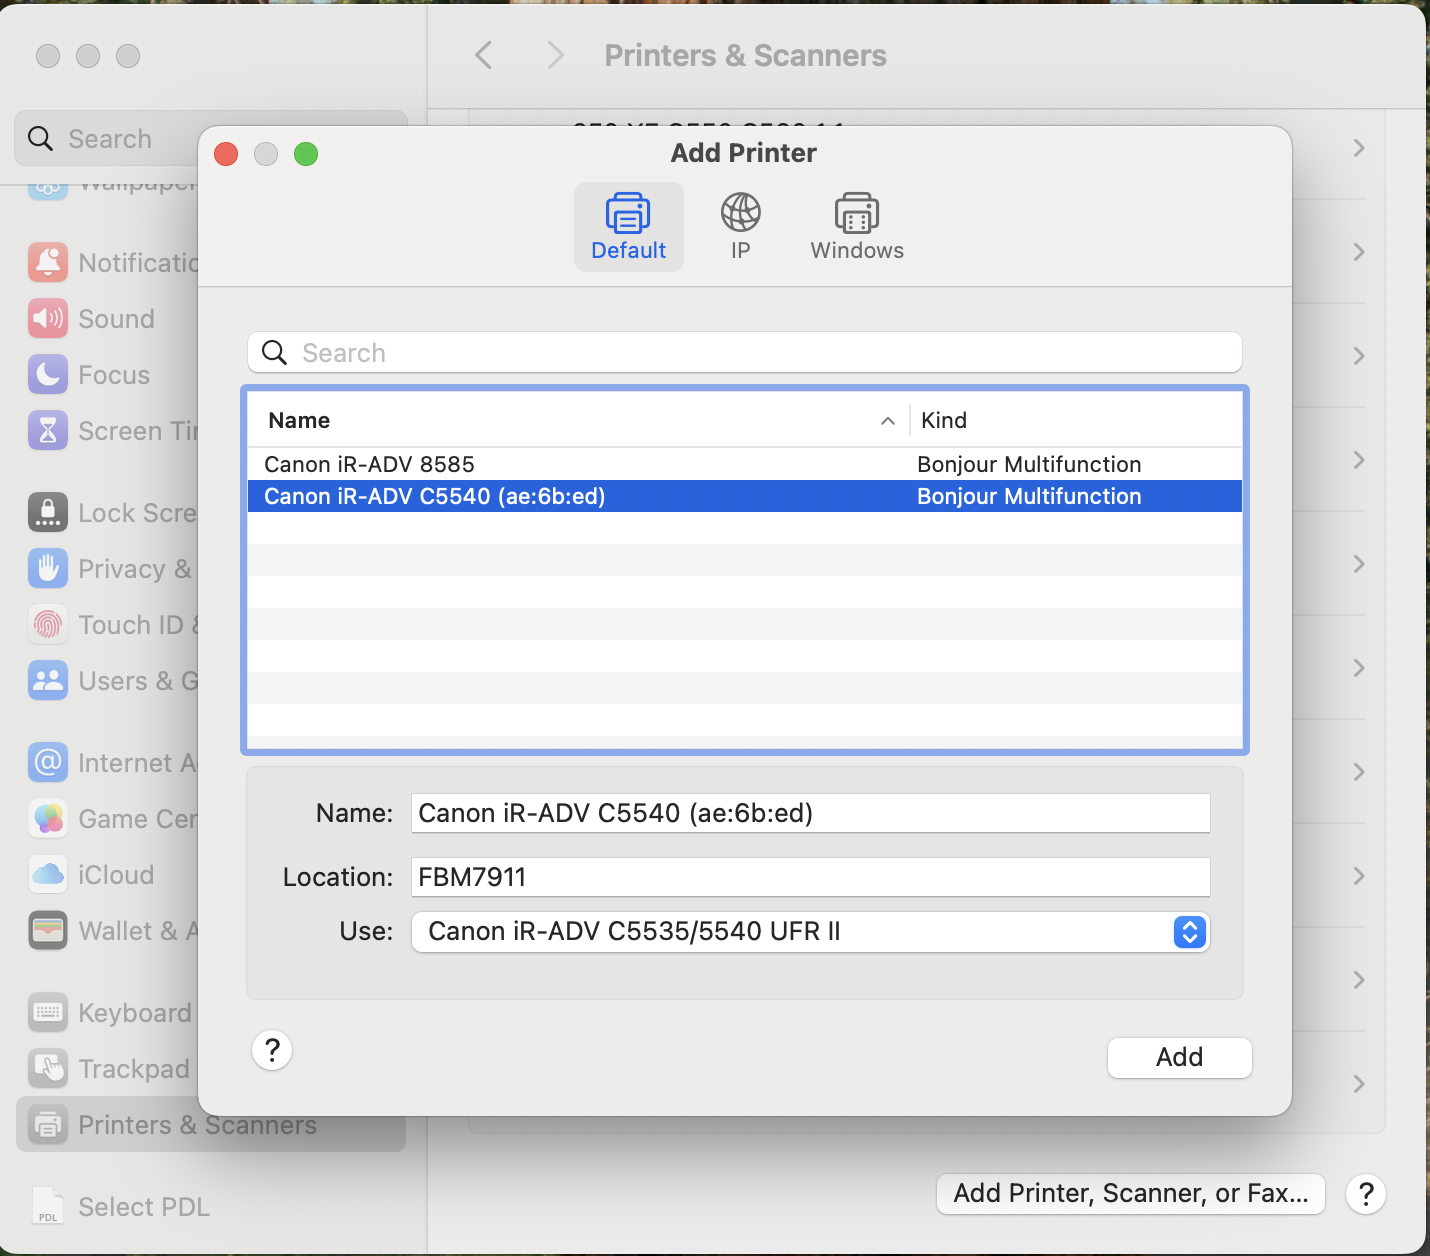Click the forward navigation chevron

tap(555, 55)
